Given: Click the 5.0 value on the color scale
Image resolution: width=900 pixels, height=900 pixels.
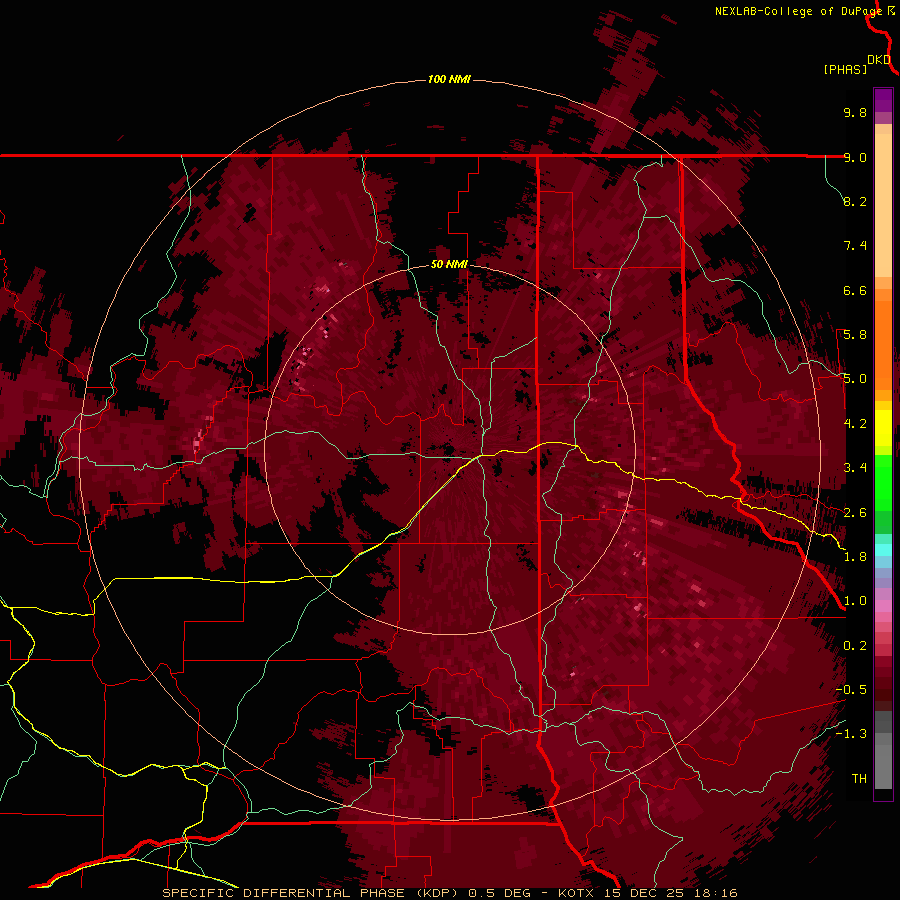Looking at the screenshot, I should point(855,379).
